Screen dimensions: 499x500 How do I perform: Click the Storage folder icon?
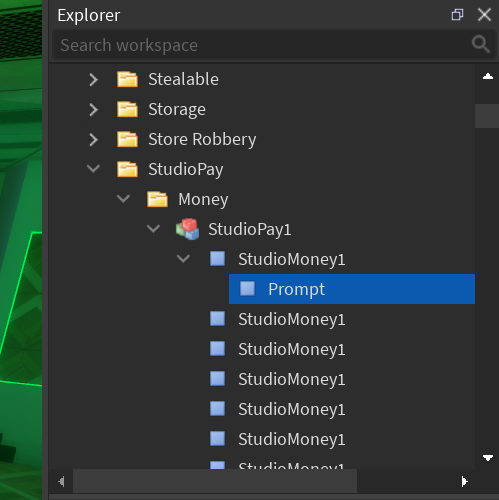tap(127, 109)
